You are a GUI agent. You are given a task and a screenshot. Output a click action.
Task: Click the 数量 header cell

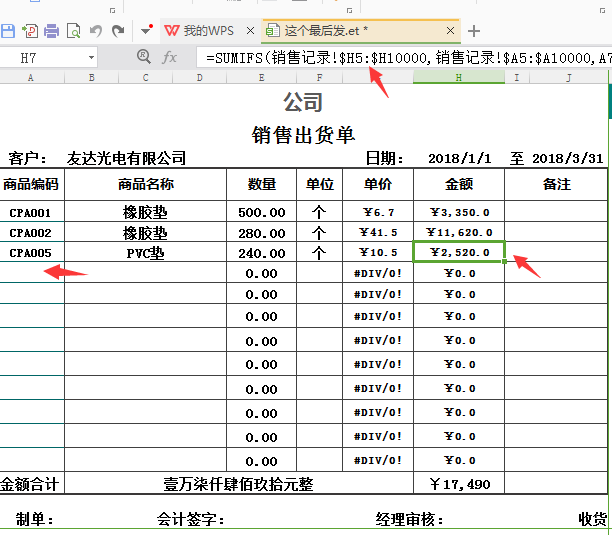(262, 184)
